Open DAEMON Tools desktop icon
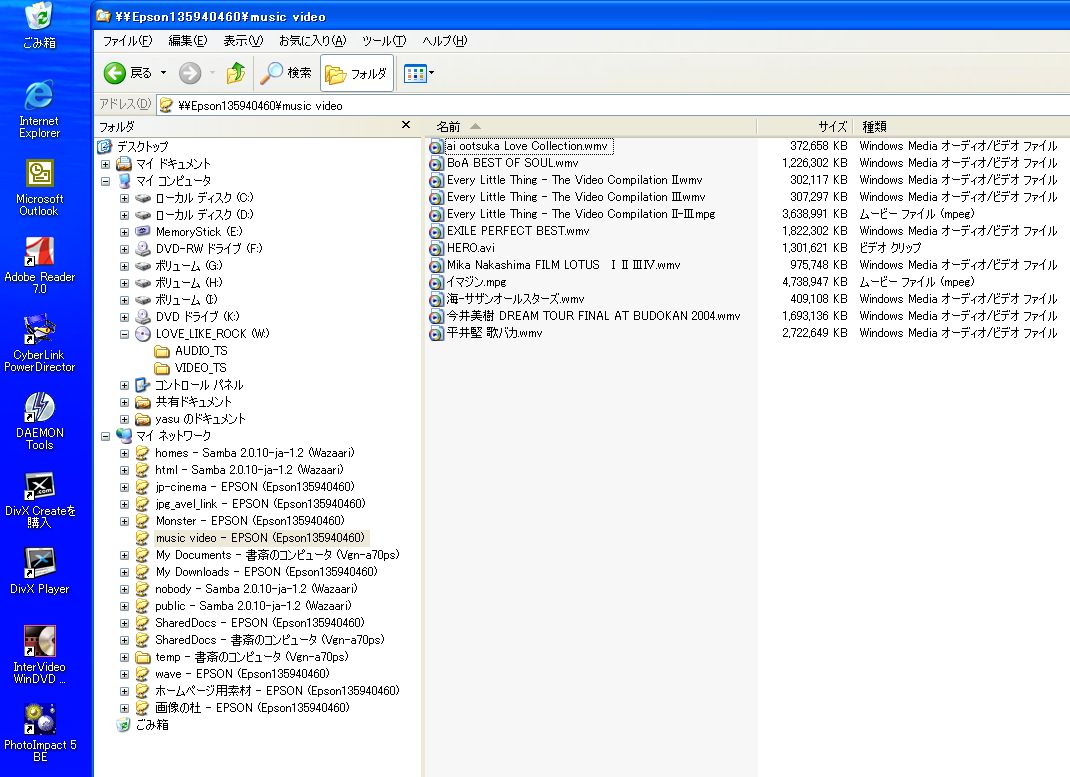Viewport: 1070px width, 777px height. click(x=40, y=421)
